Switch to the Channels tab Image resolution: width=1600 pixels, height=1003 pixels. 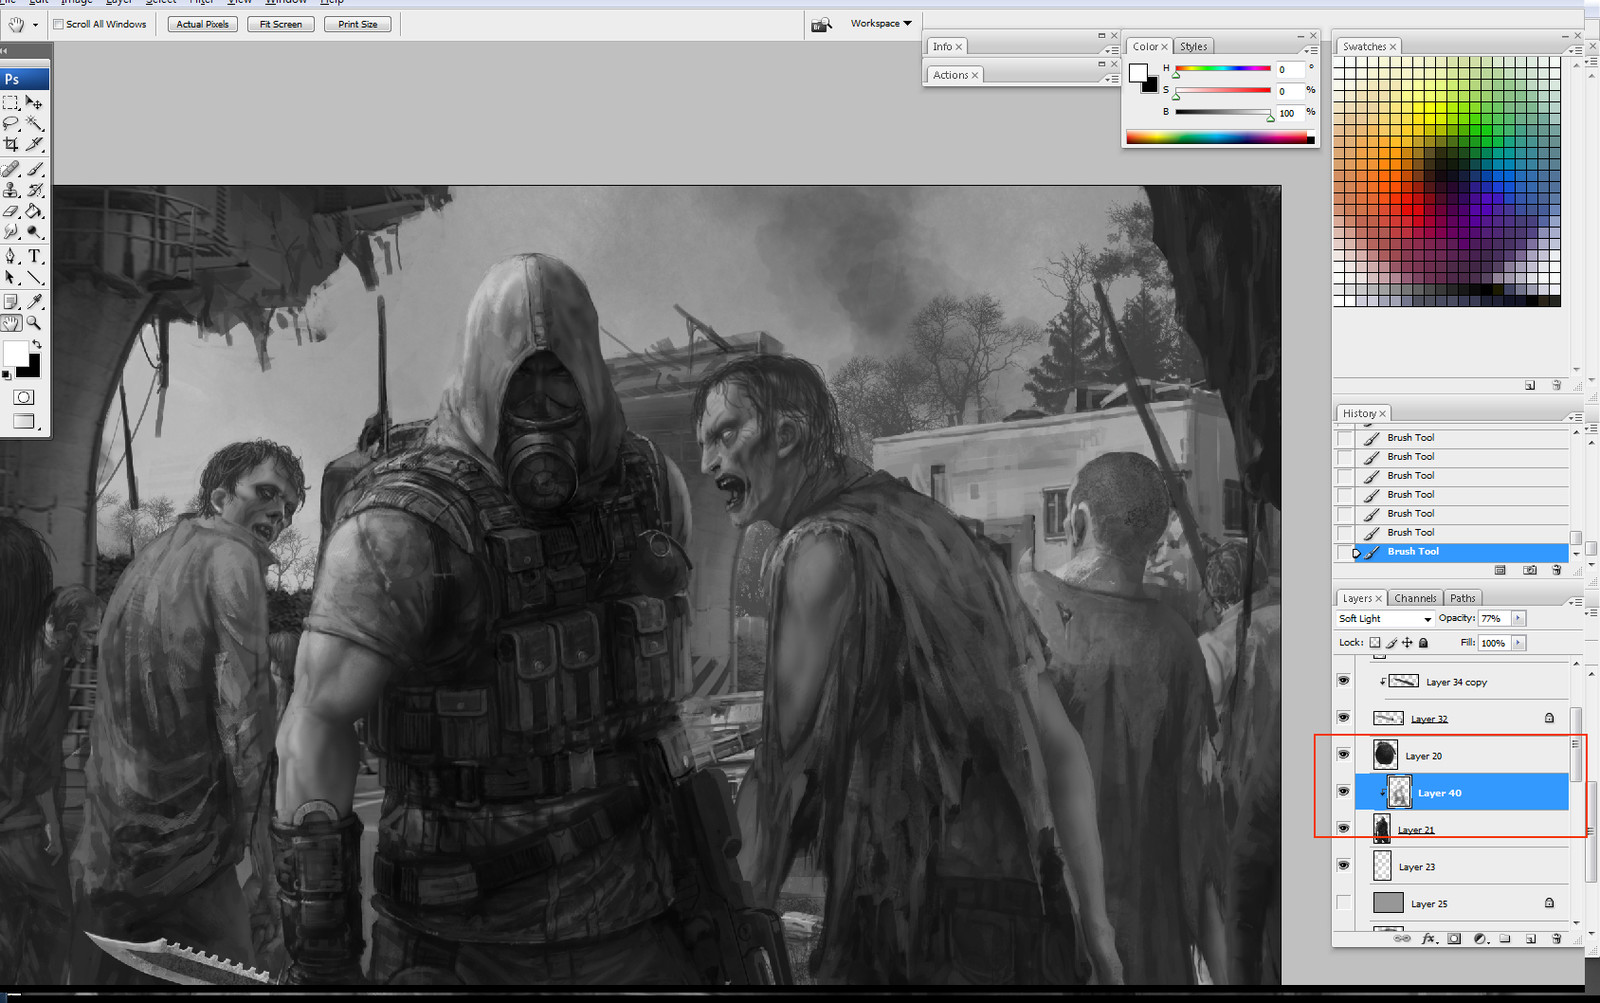tap(1415, 598)
